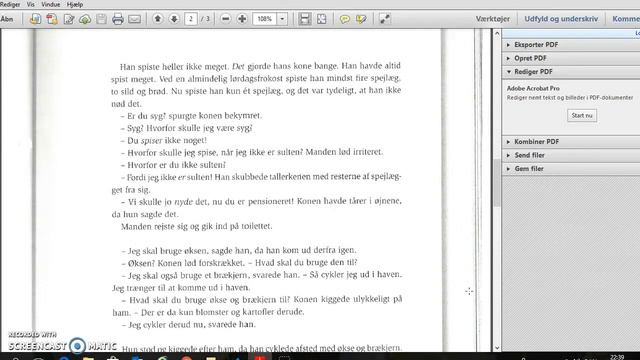The image size is (640, 360).
Task: Click the add sticky note comment icon
Action: tap(344, 19)
